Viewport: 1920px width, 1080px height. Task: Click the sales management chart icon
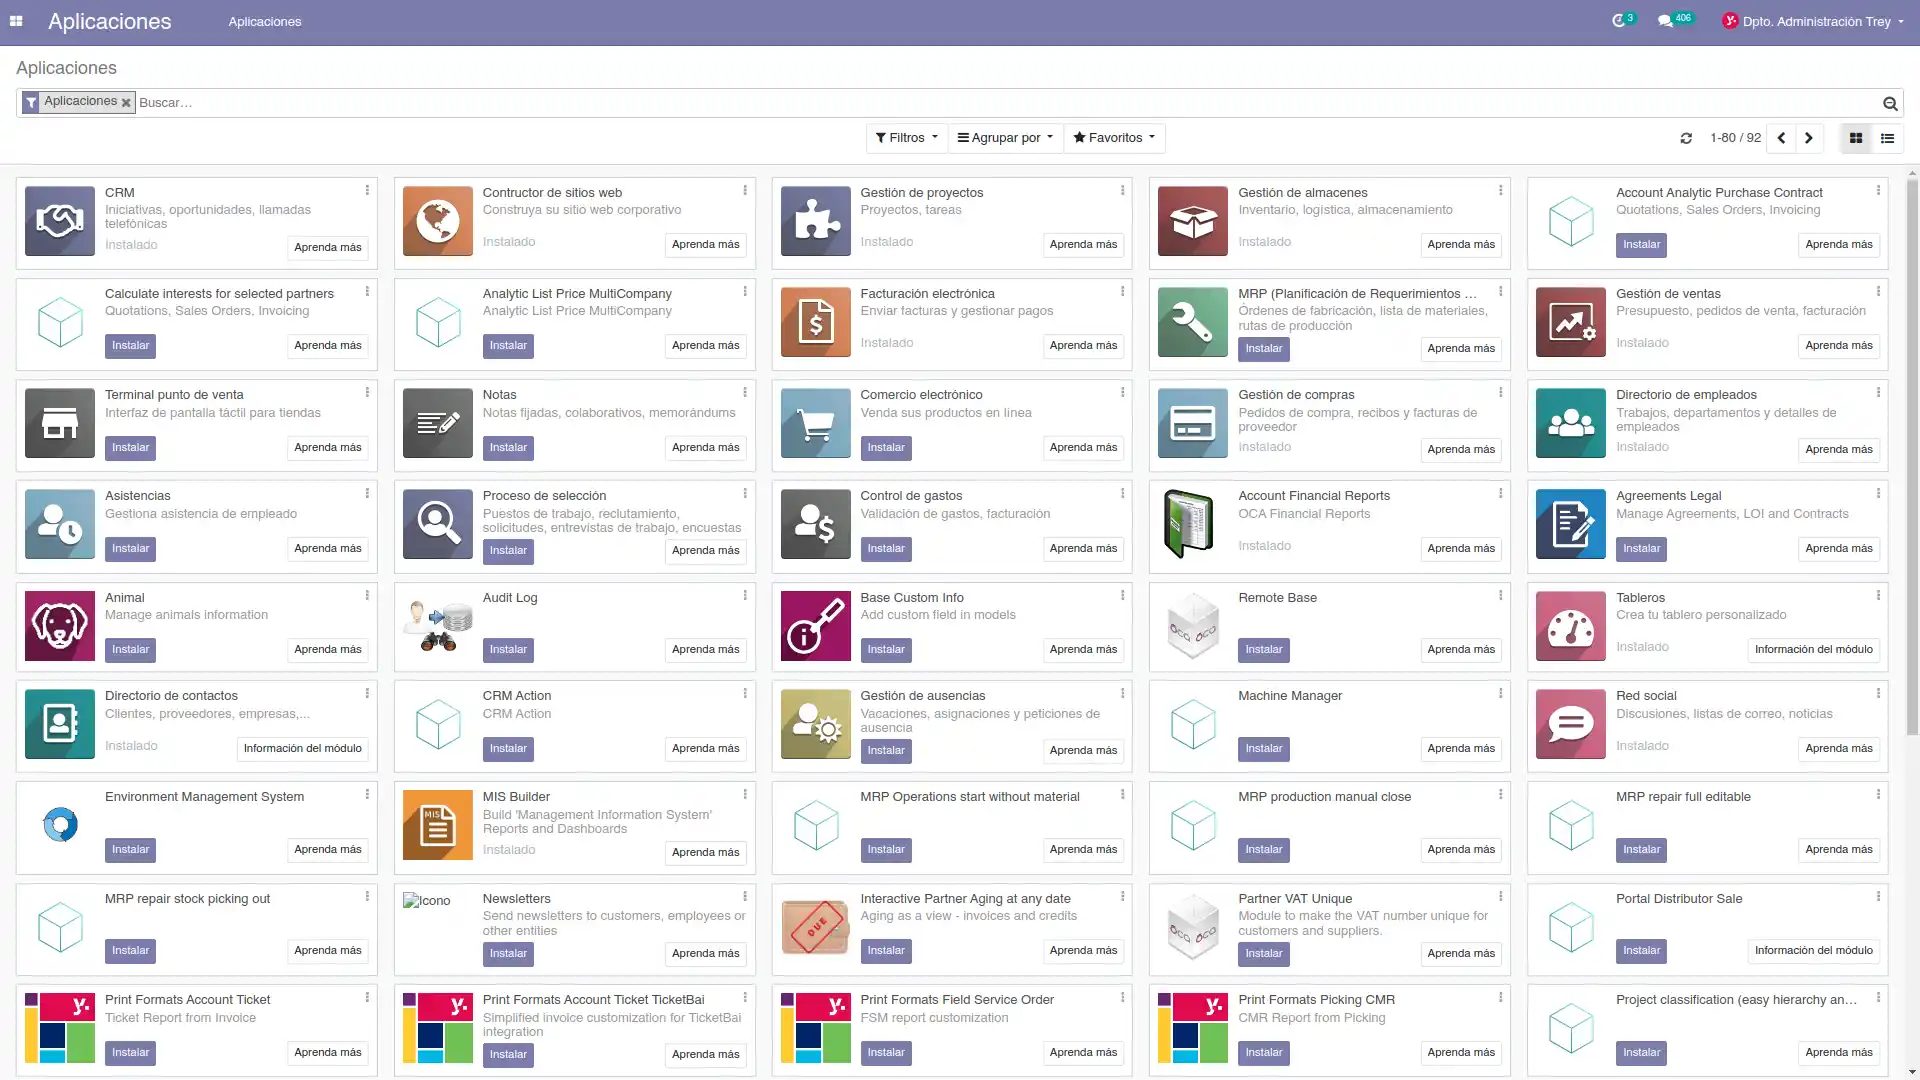tap(1571, 322)
